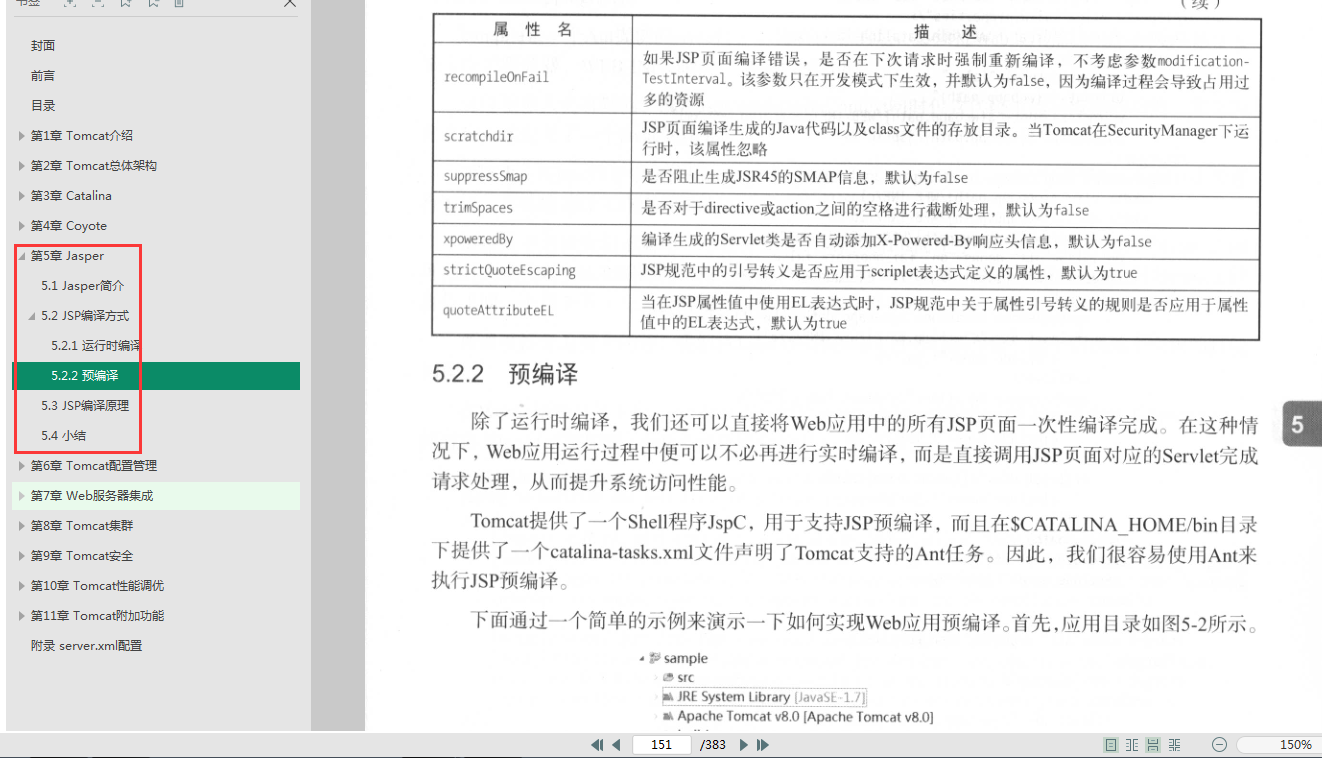The height and width of the screenshot is (758, 1322).
Task: Collapse the 5.2 JSP编译方式 arrow
Action: [x=33, y=316]
